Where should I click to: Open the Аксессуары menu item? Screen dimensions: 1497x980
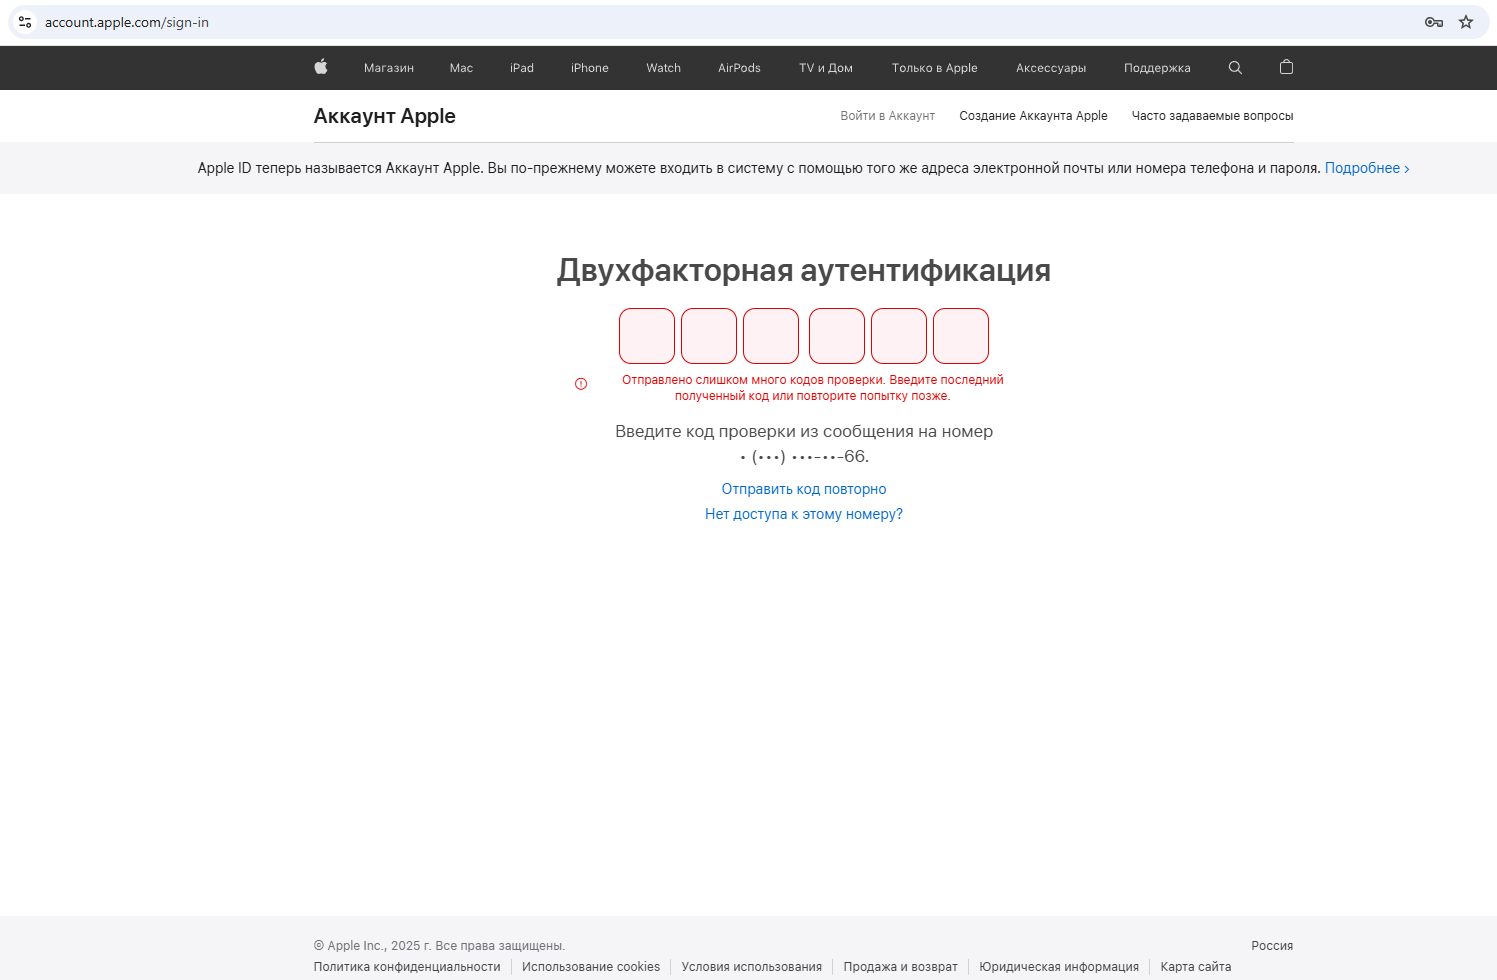[1051, 68]
